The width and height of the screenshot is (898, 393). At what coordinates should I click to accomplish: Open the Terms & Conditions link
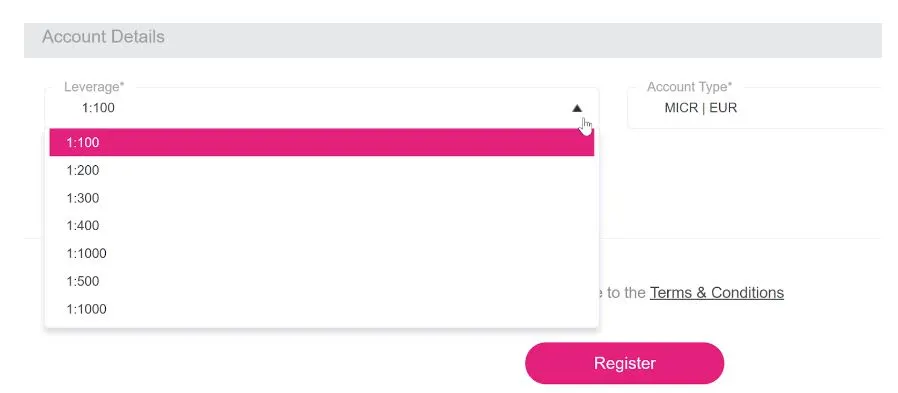tap(716, 293)
